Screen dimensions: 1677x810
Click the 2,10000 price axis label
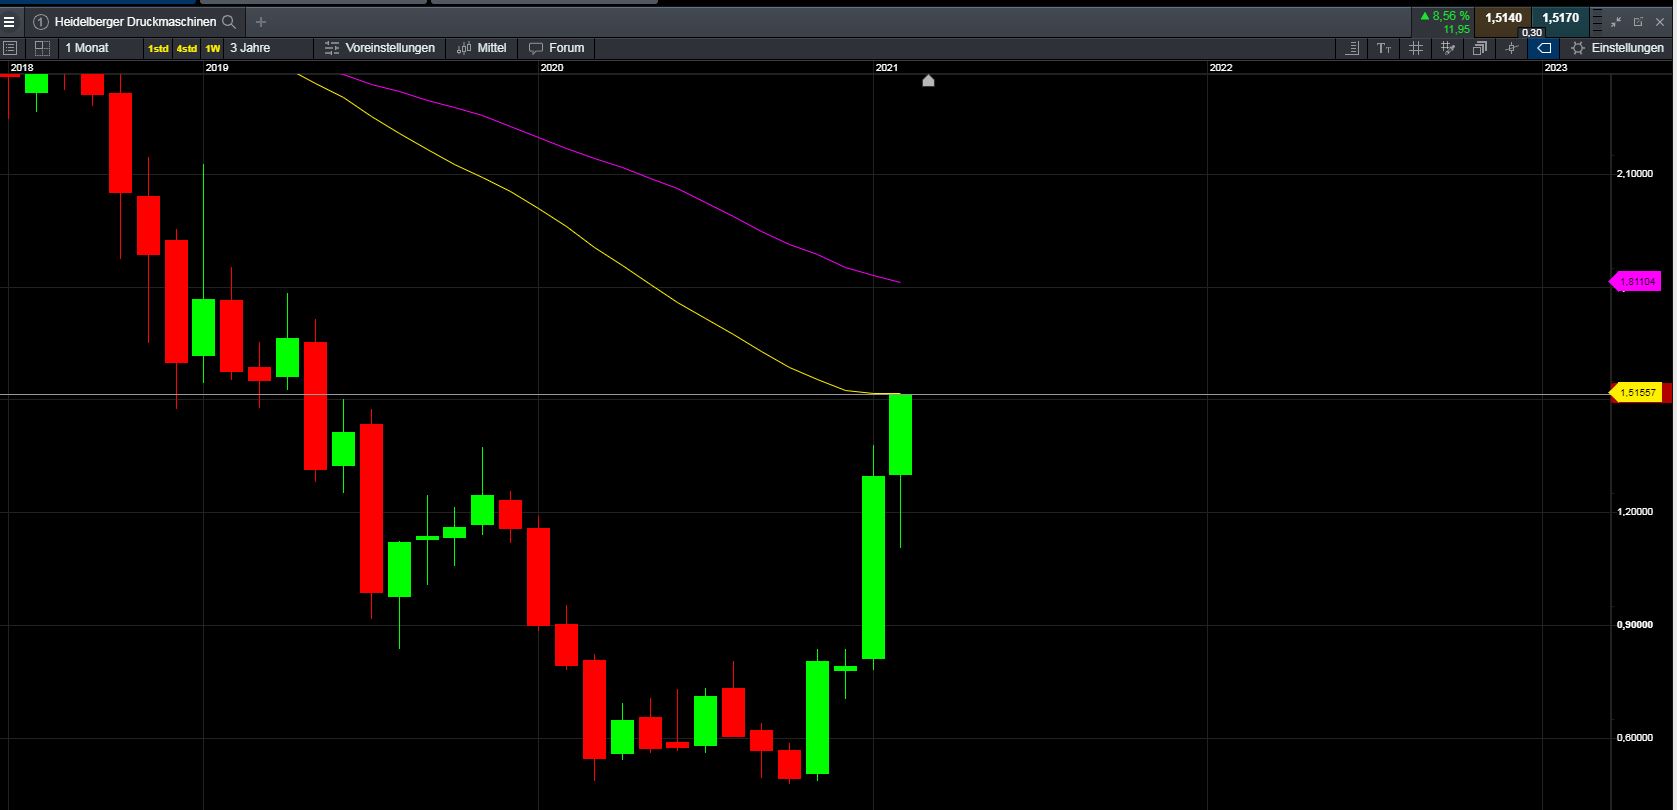[1635, 174]
